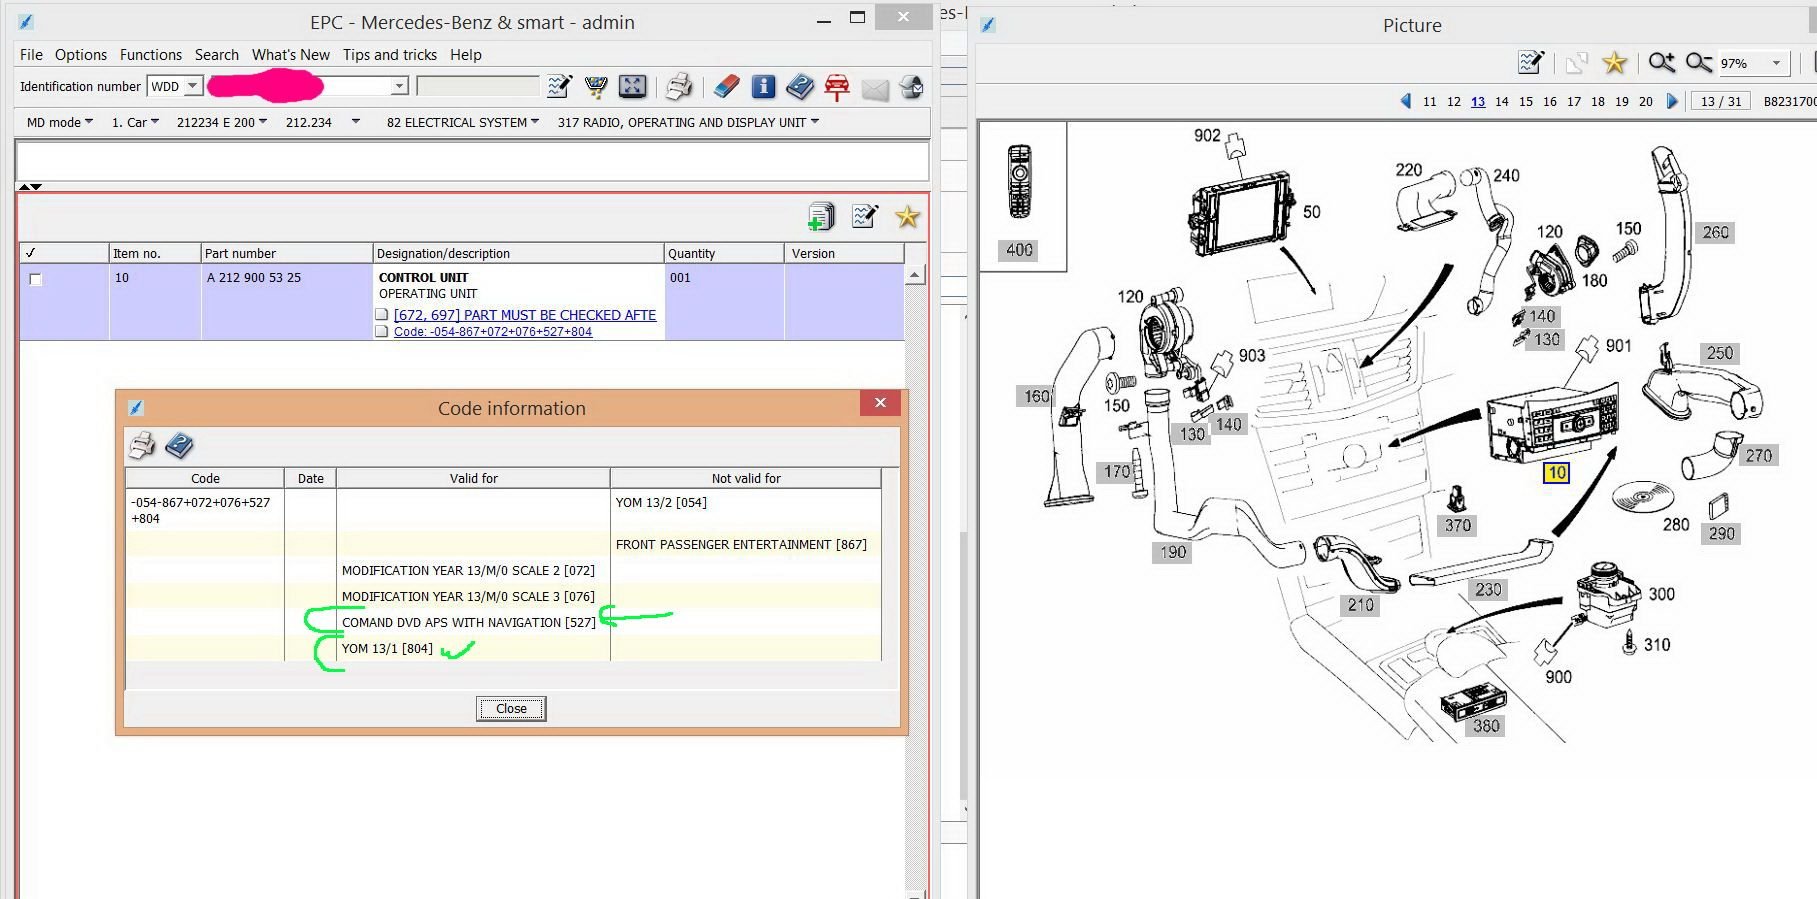Open the 97% zoom level dropdown
Image resolution: width=1817 pixels, height=899 pixels.
(x=1776, y=63)
